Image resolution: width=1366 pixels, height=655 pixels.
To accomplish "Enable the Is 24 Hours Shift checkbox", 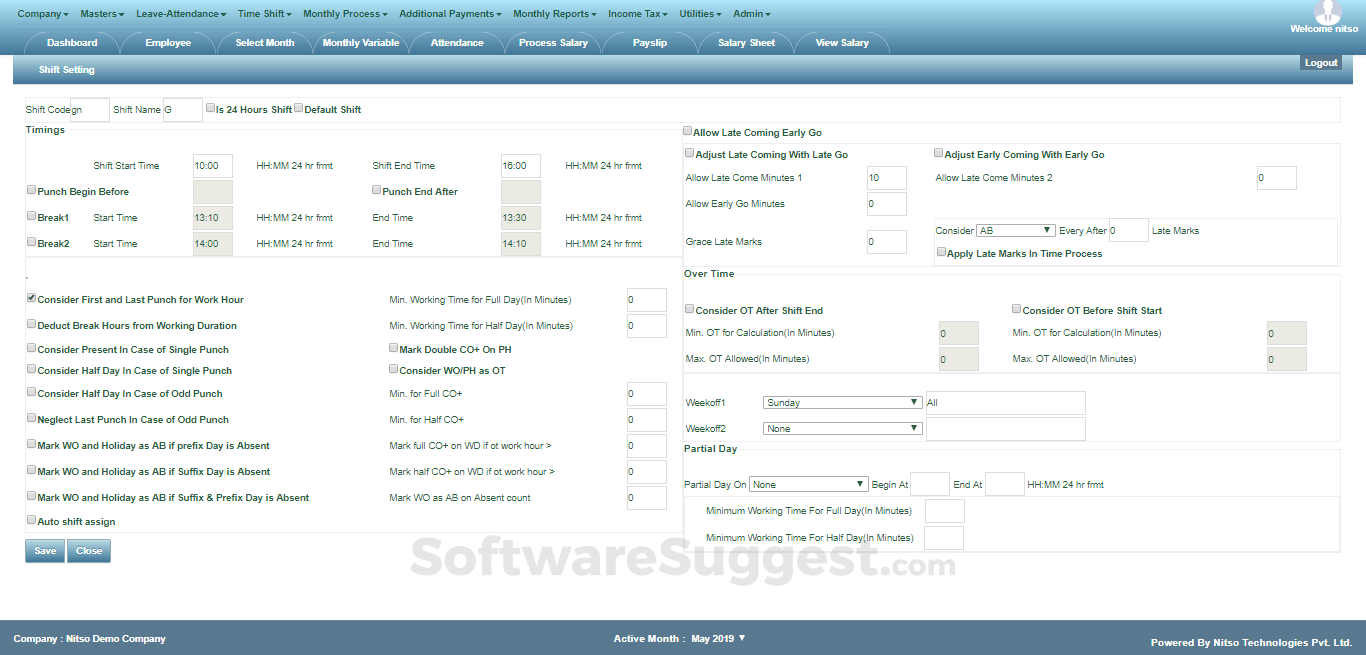I will (210, 106).
